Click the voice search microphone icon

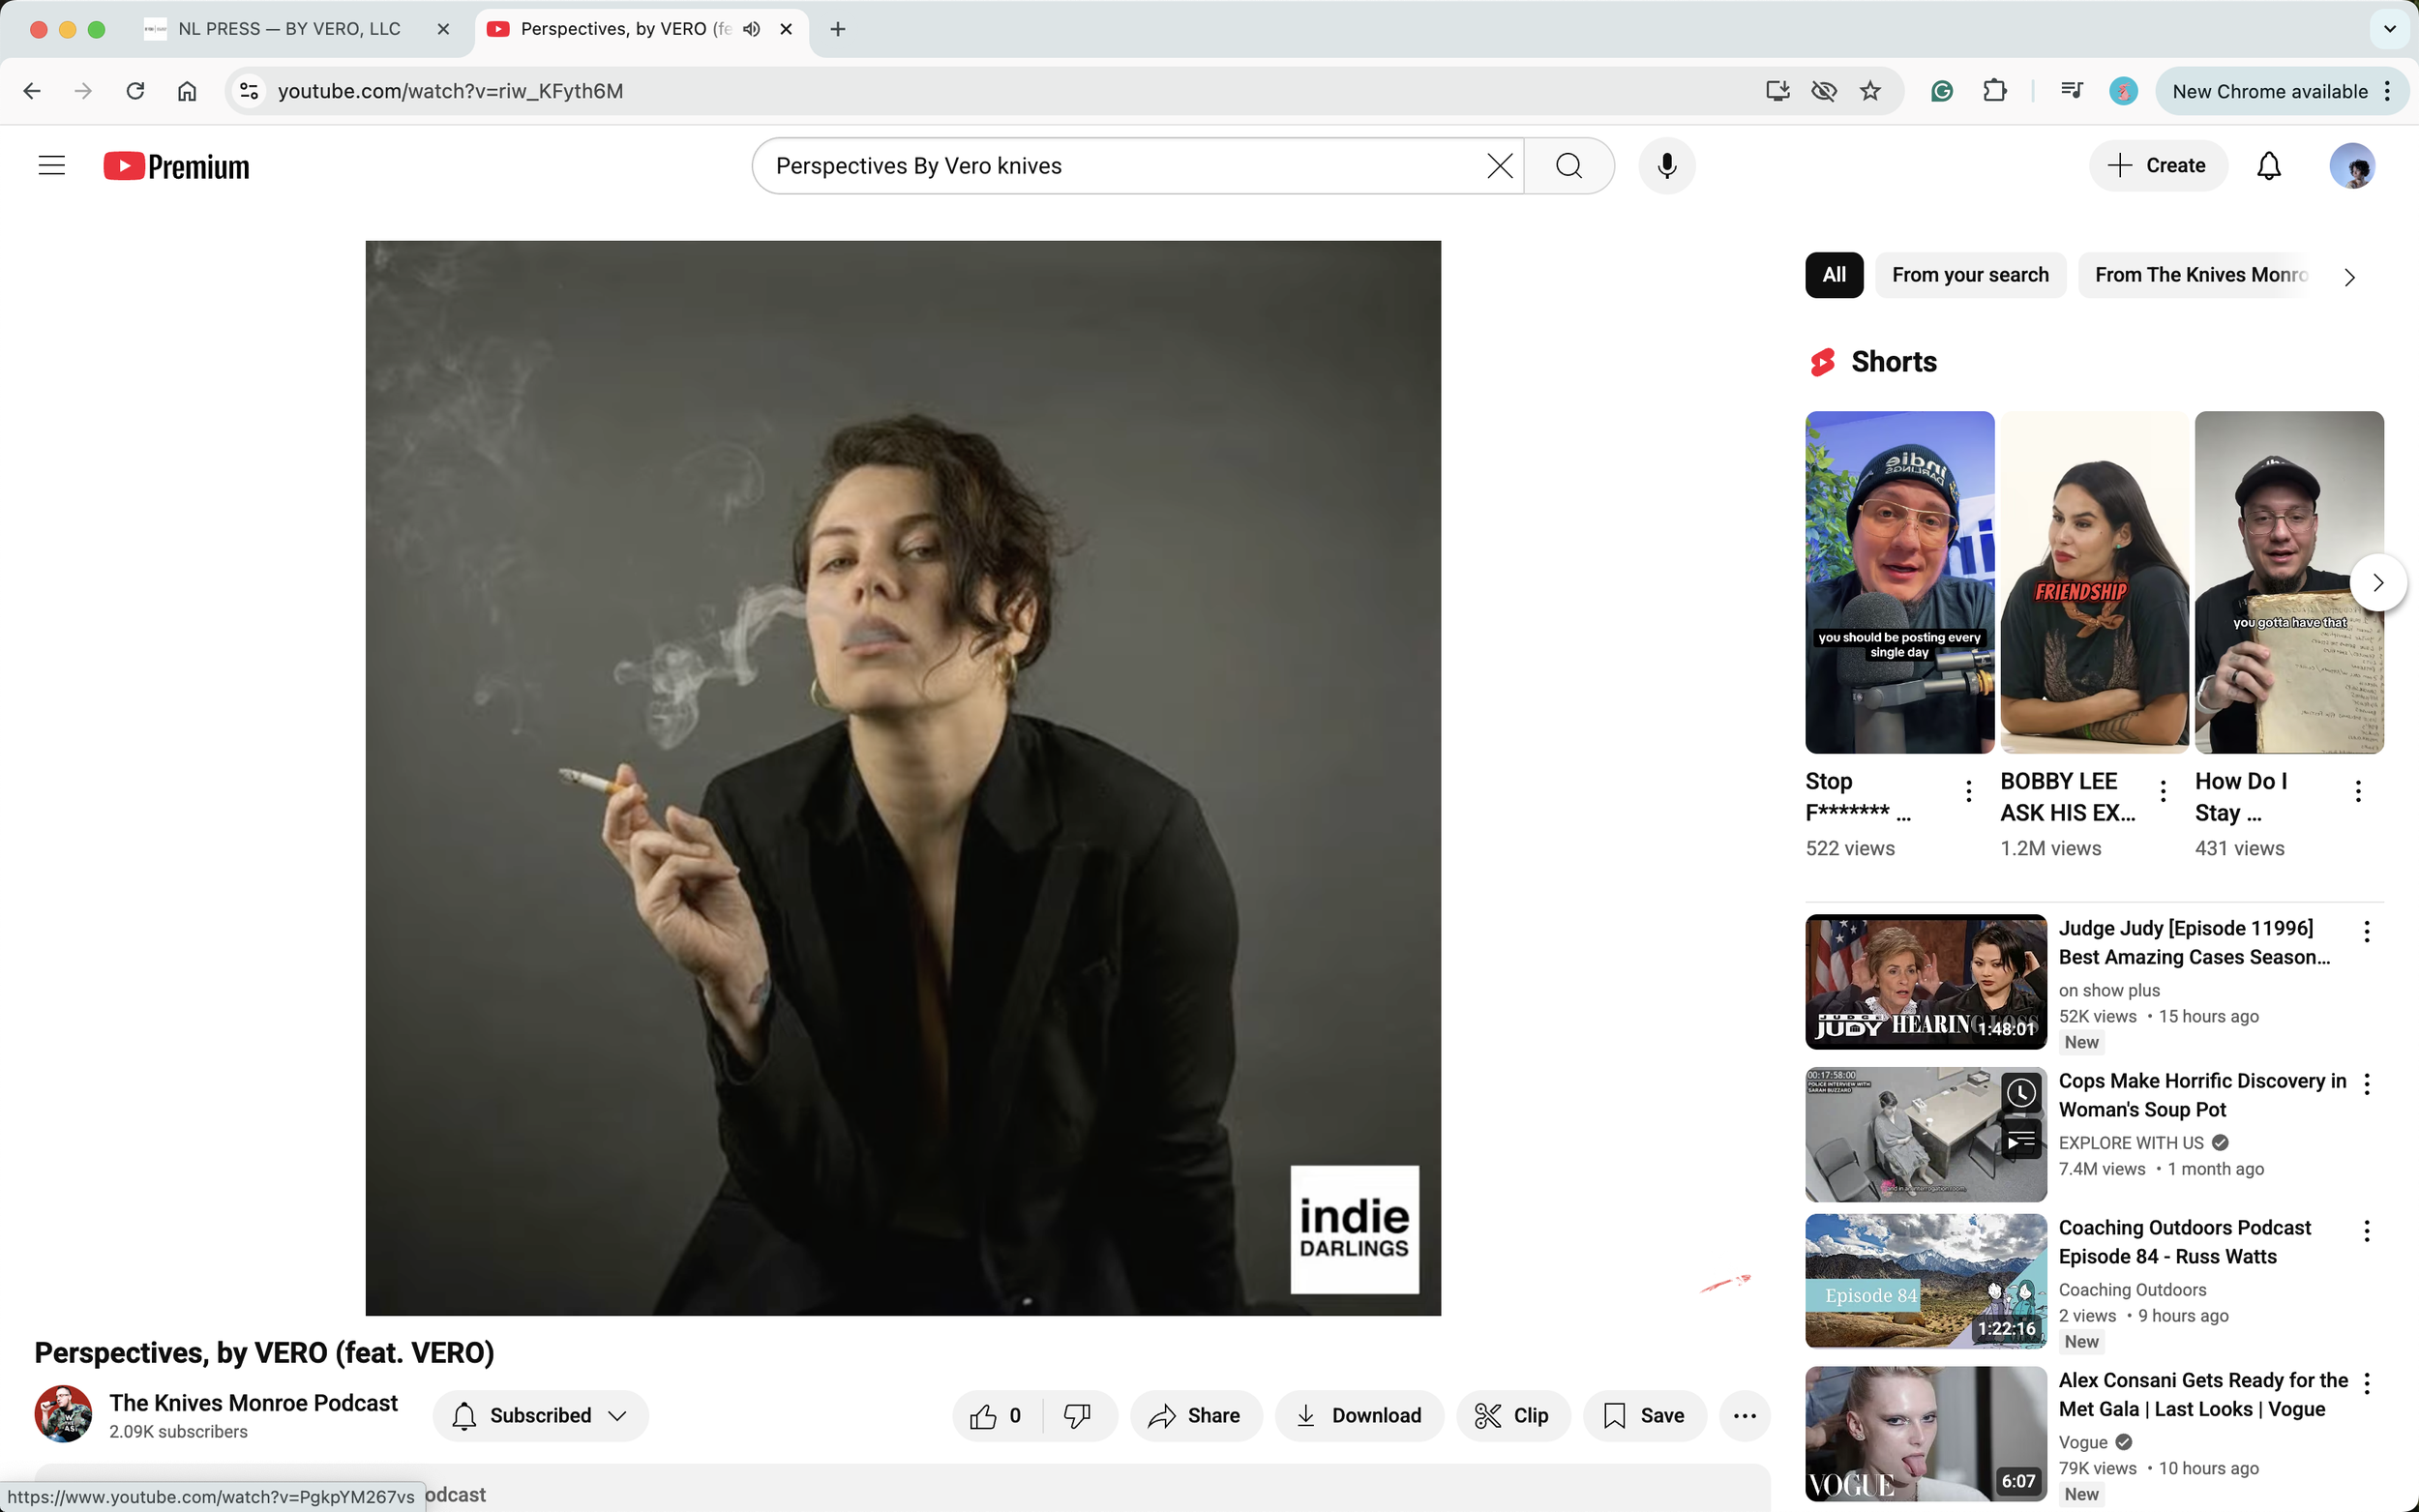click(1666, 166)
